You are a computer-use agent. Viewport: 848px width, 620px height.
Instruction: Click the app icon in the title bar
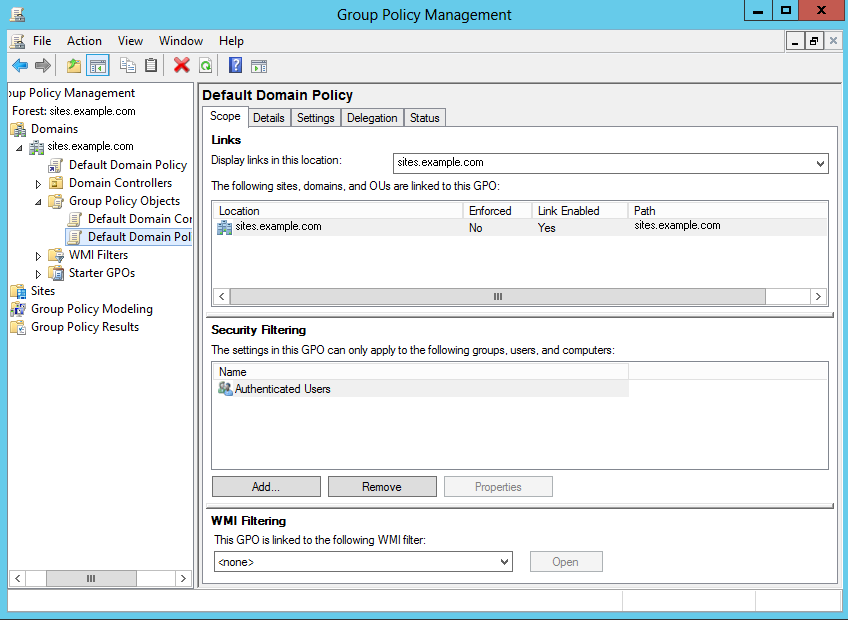[x=17, y=15]
